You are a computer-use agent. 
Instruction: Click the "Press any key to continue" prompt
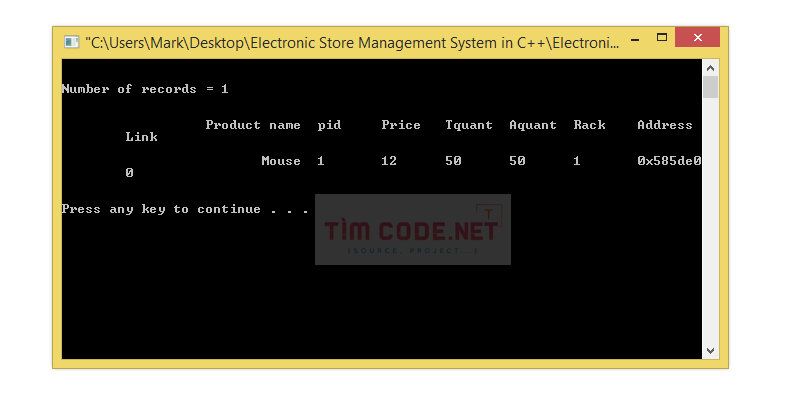tap(185, 210)
